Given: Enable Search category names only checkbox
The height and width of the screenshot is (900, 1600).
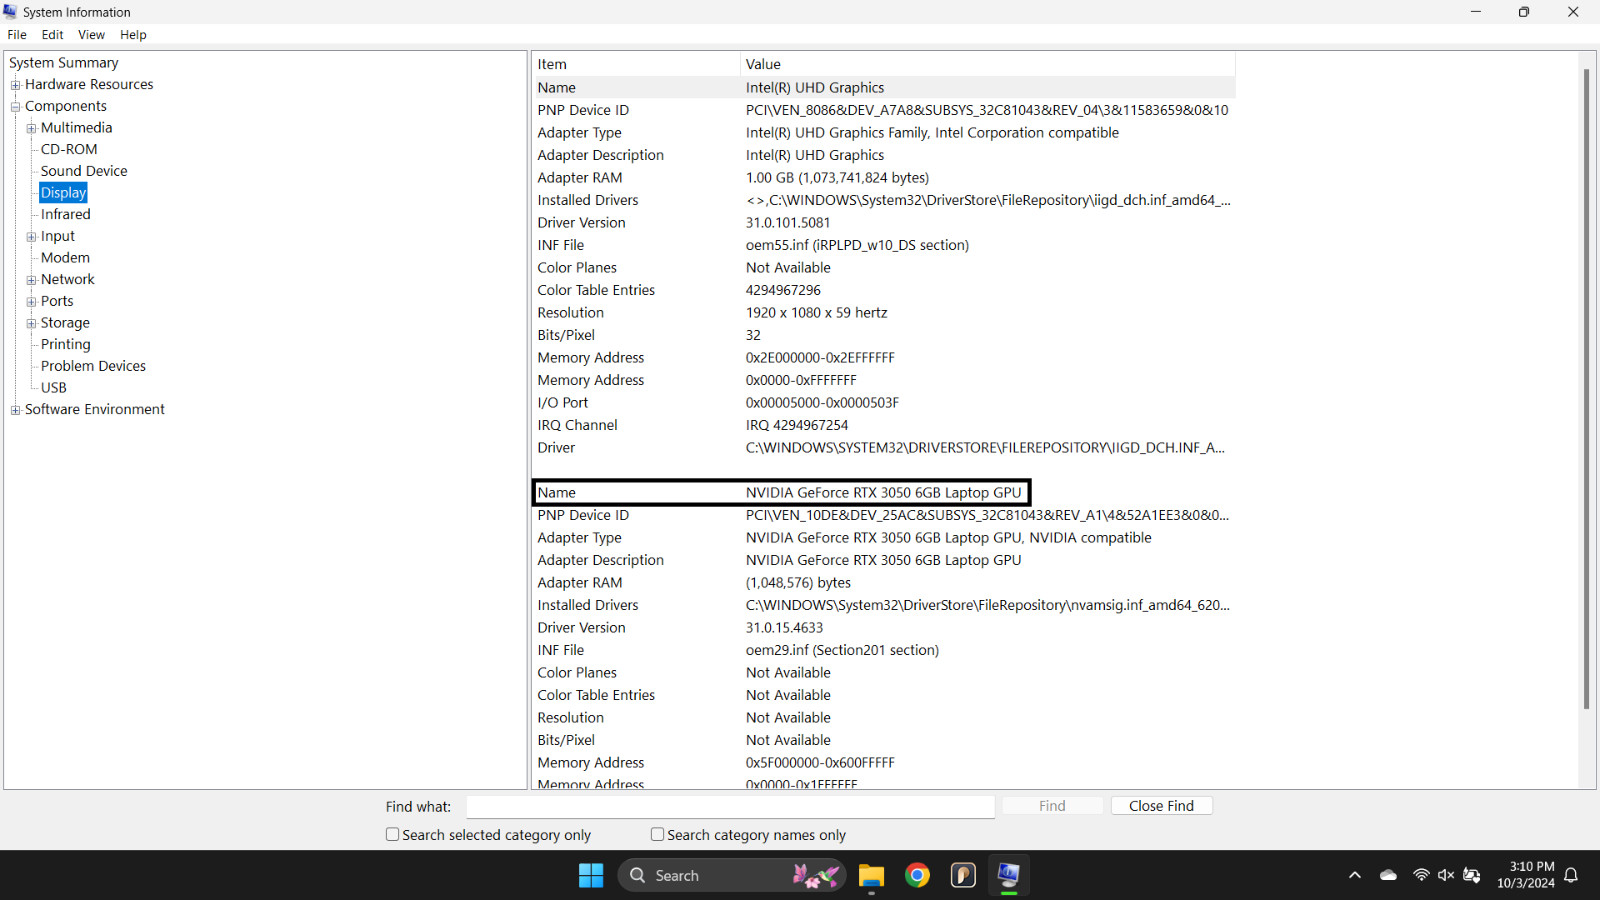Looking at the screenshot, I should point(657,834).
